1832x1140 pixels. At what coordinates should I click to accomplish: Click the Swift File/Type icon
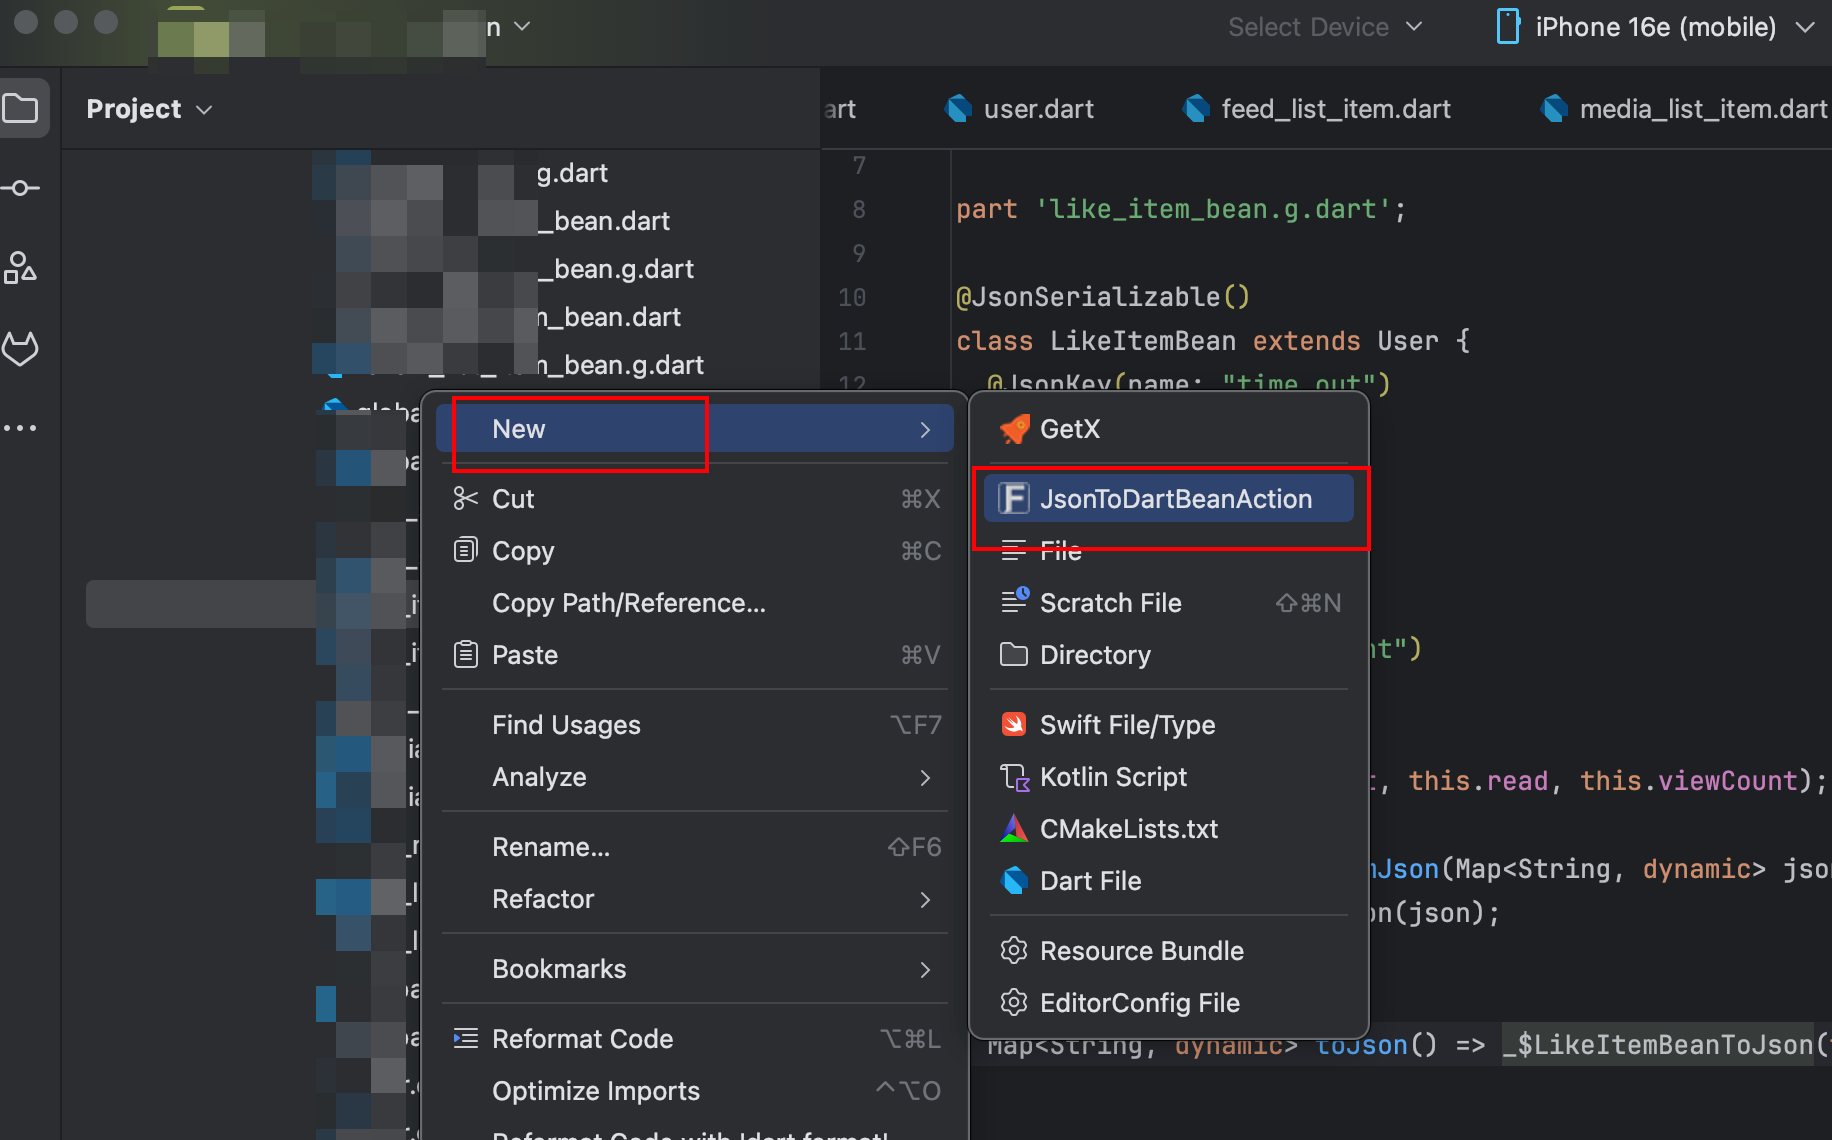pos(1014,724)
